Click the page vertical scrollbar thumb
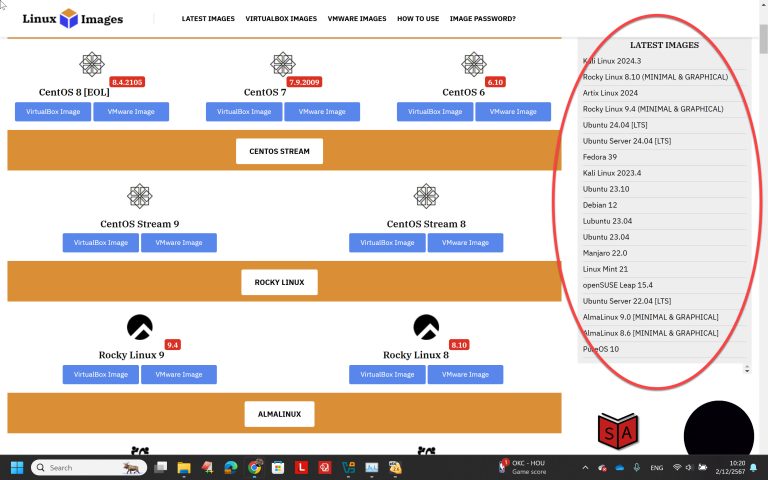This screenshot has height=480, width=768. (x=763, y=38)
